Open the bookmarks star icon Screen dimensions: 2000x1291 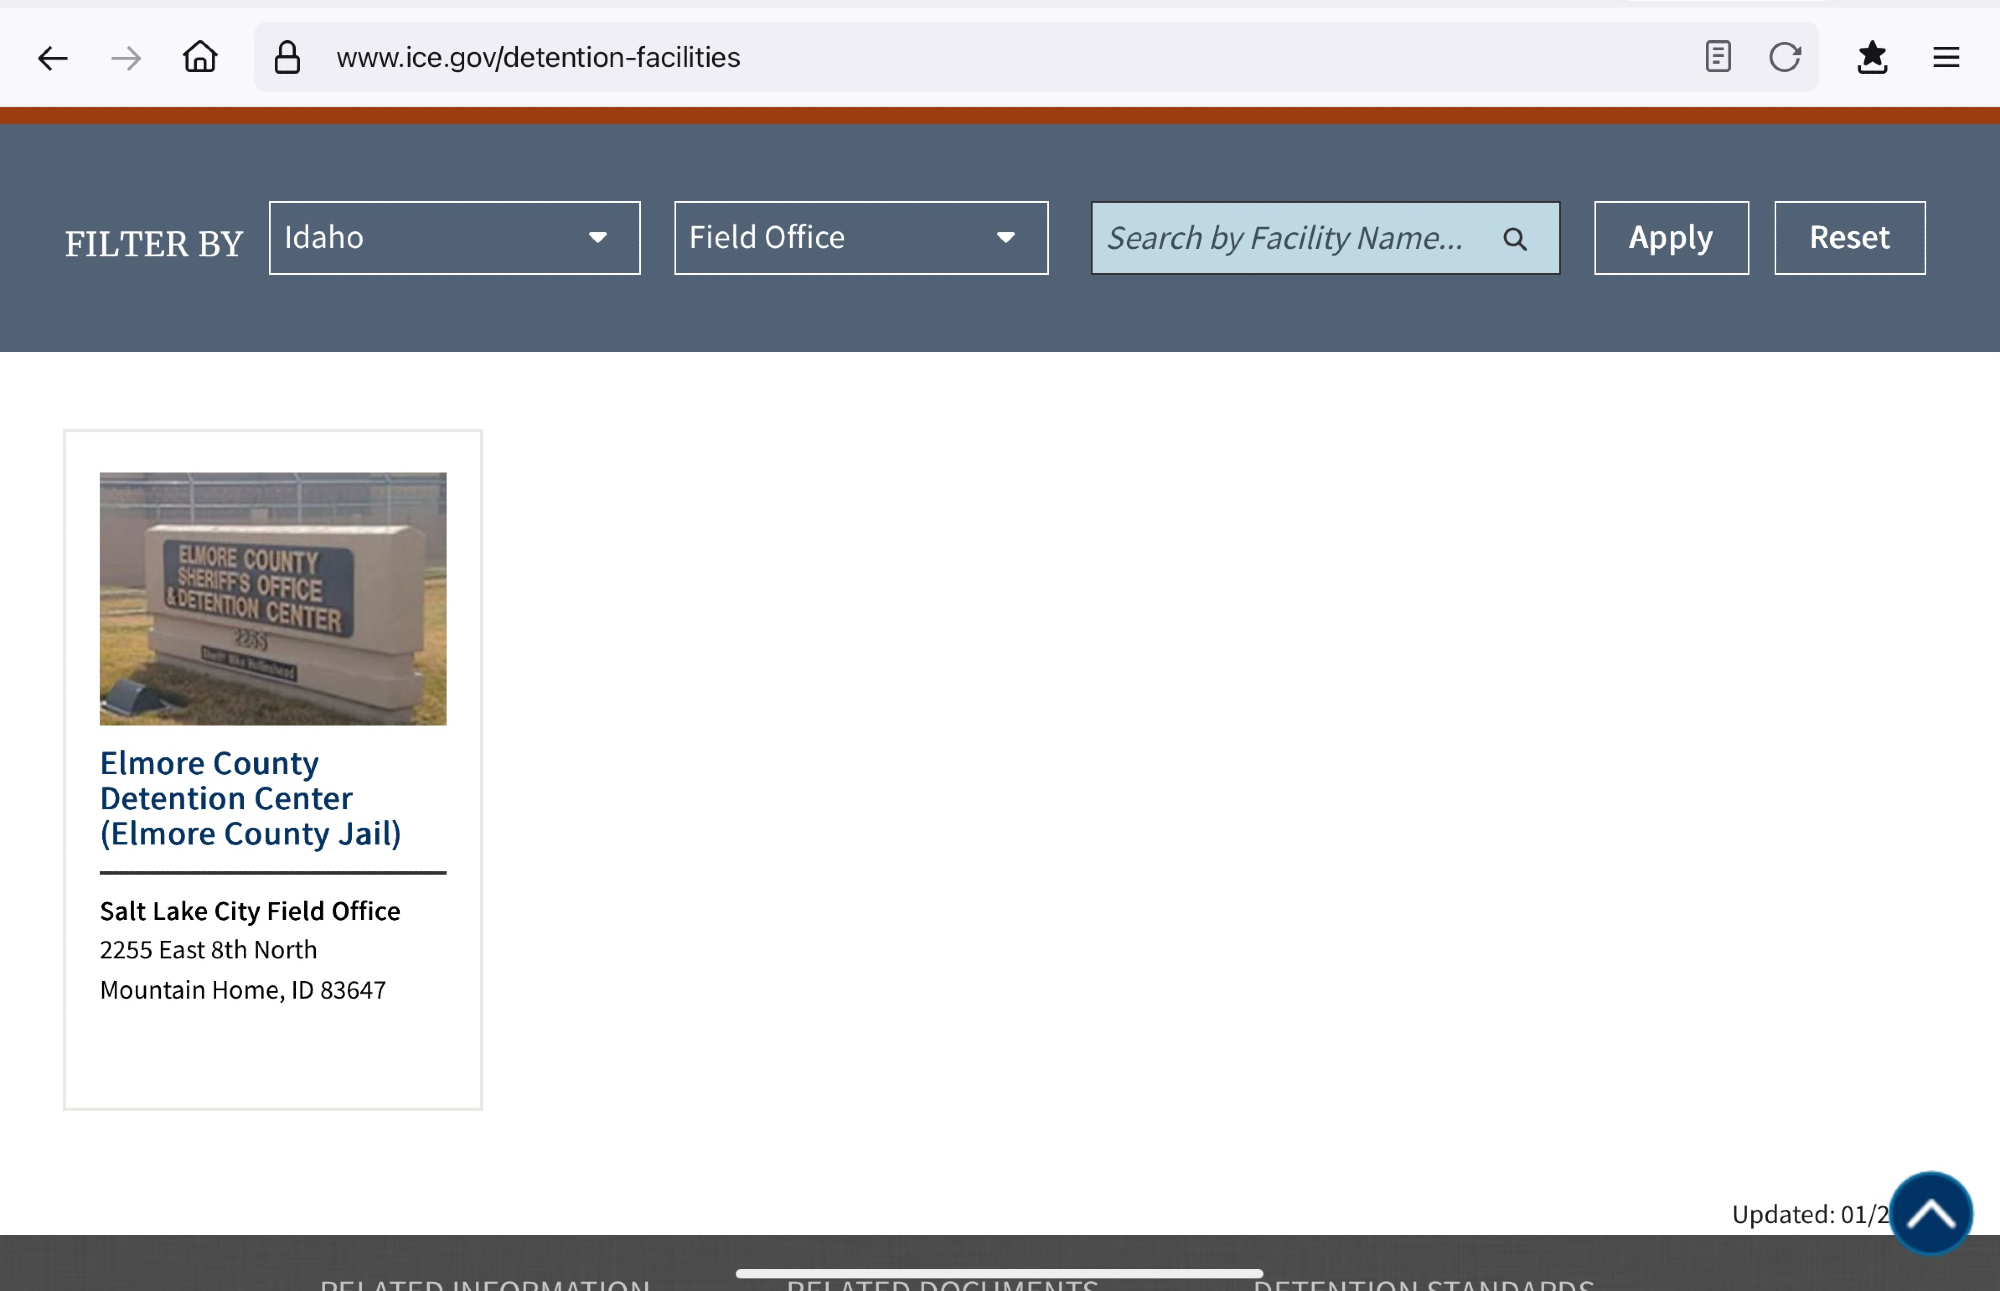[x=1872, y=57]
